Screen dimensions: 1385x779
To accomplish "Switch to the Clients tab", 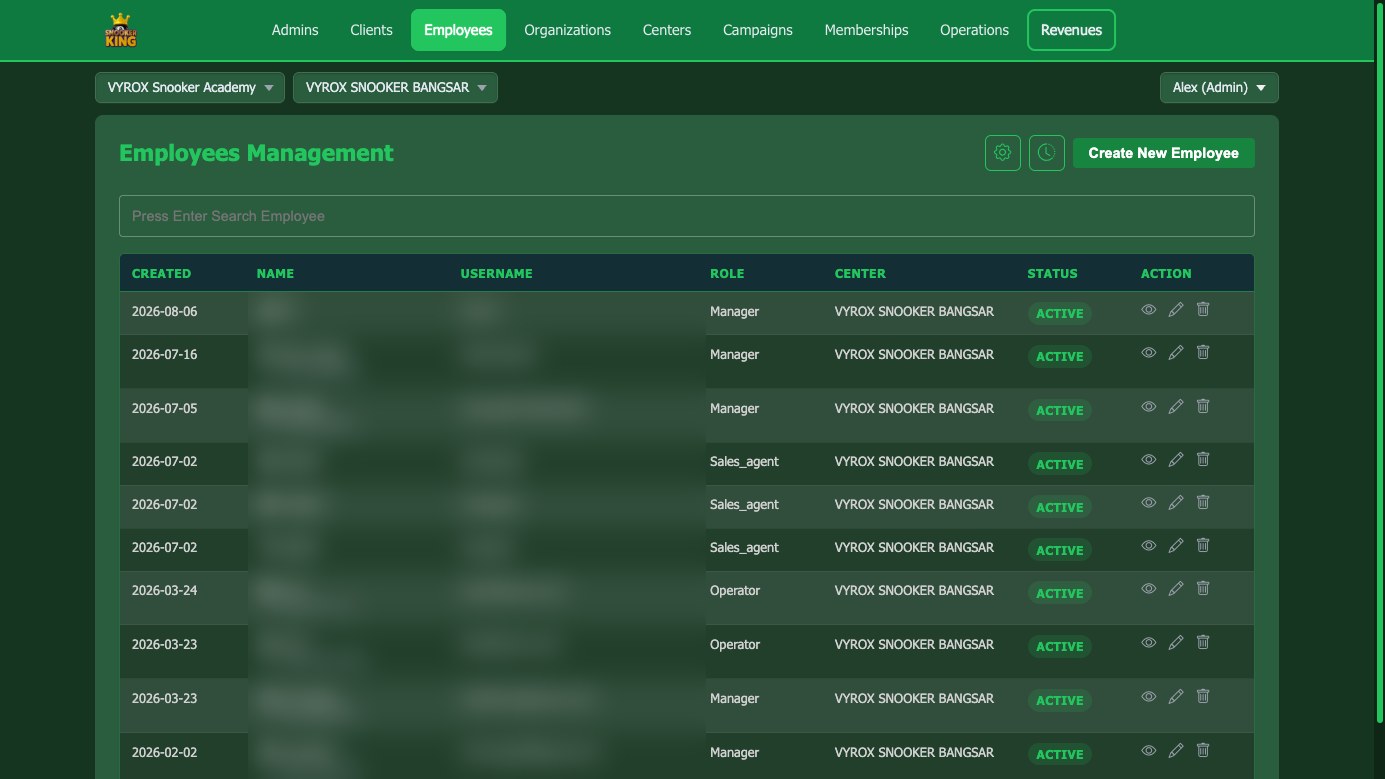I will click(x=371, y=30).
